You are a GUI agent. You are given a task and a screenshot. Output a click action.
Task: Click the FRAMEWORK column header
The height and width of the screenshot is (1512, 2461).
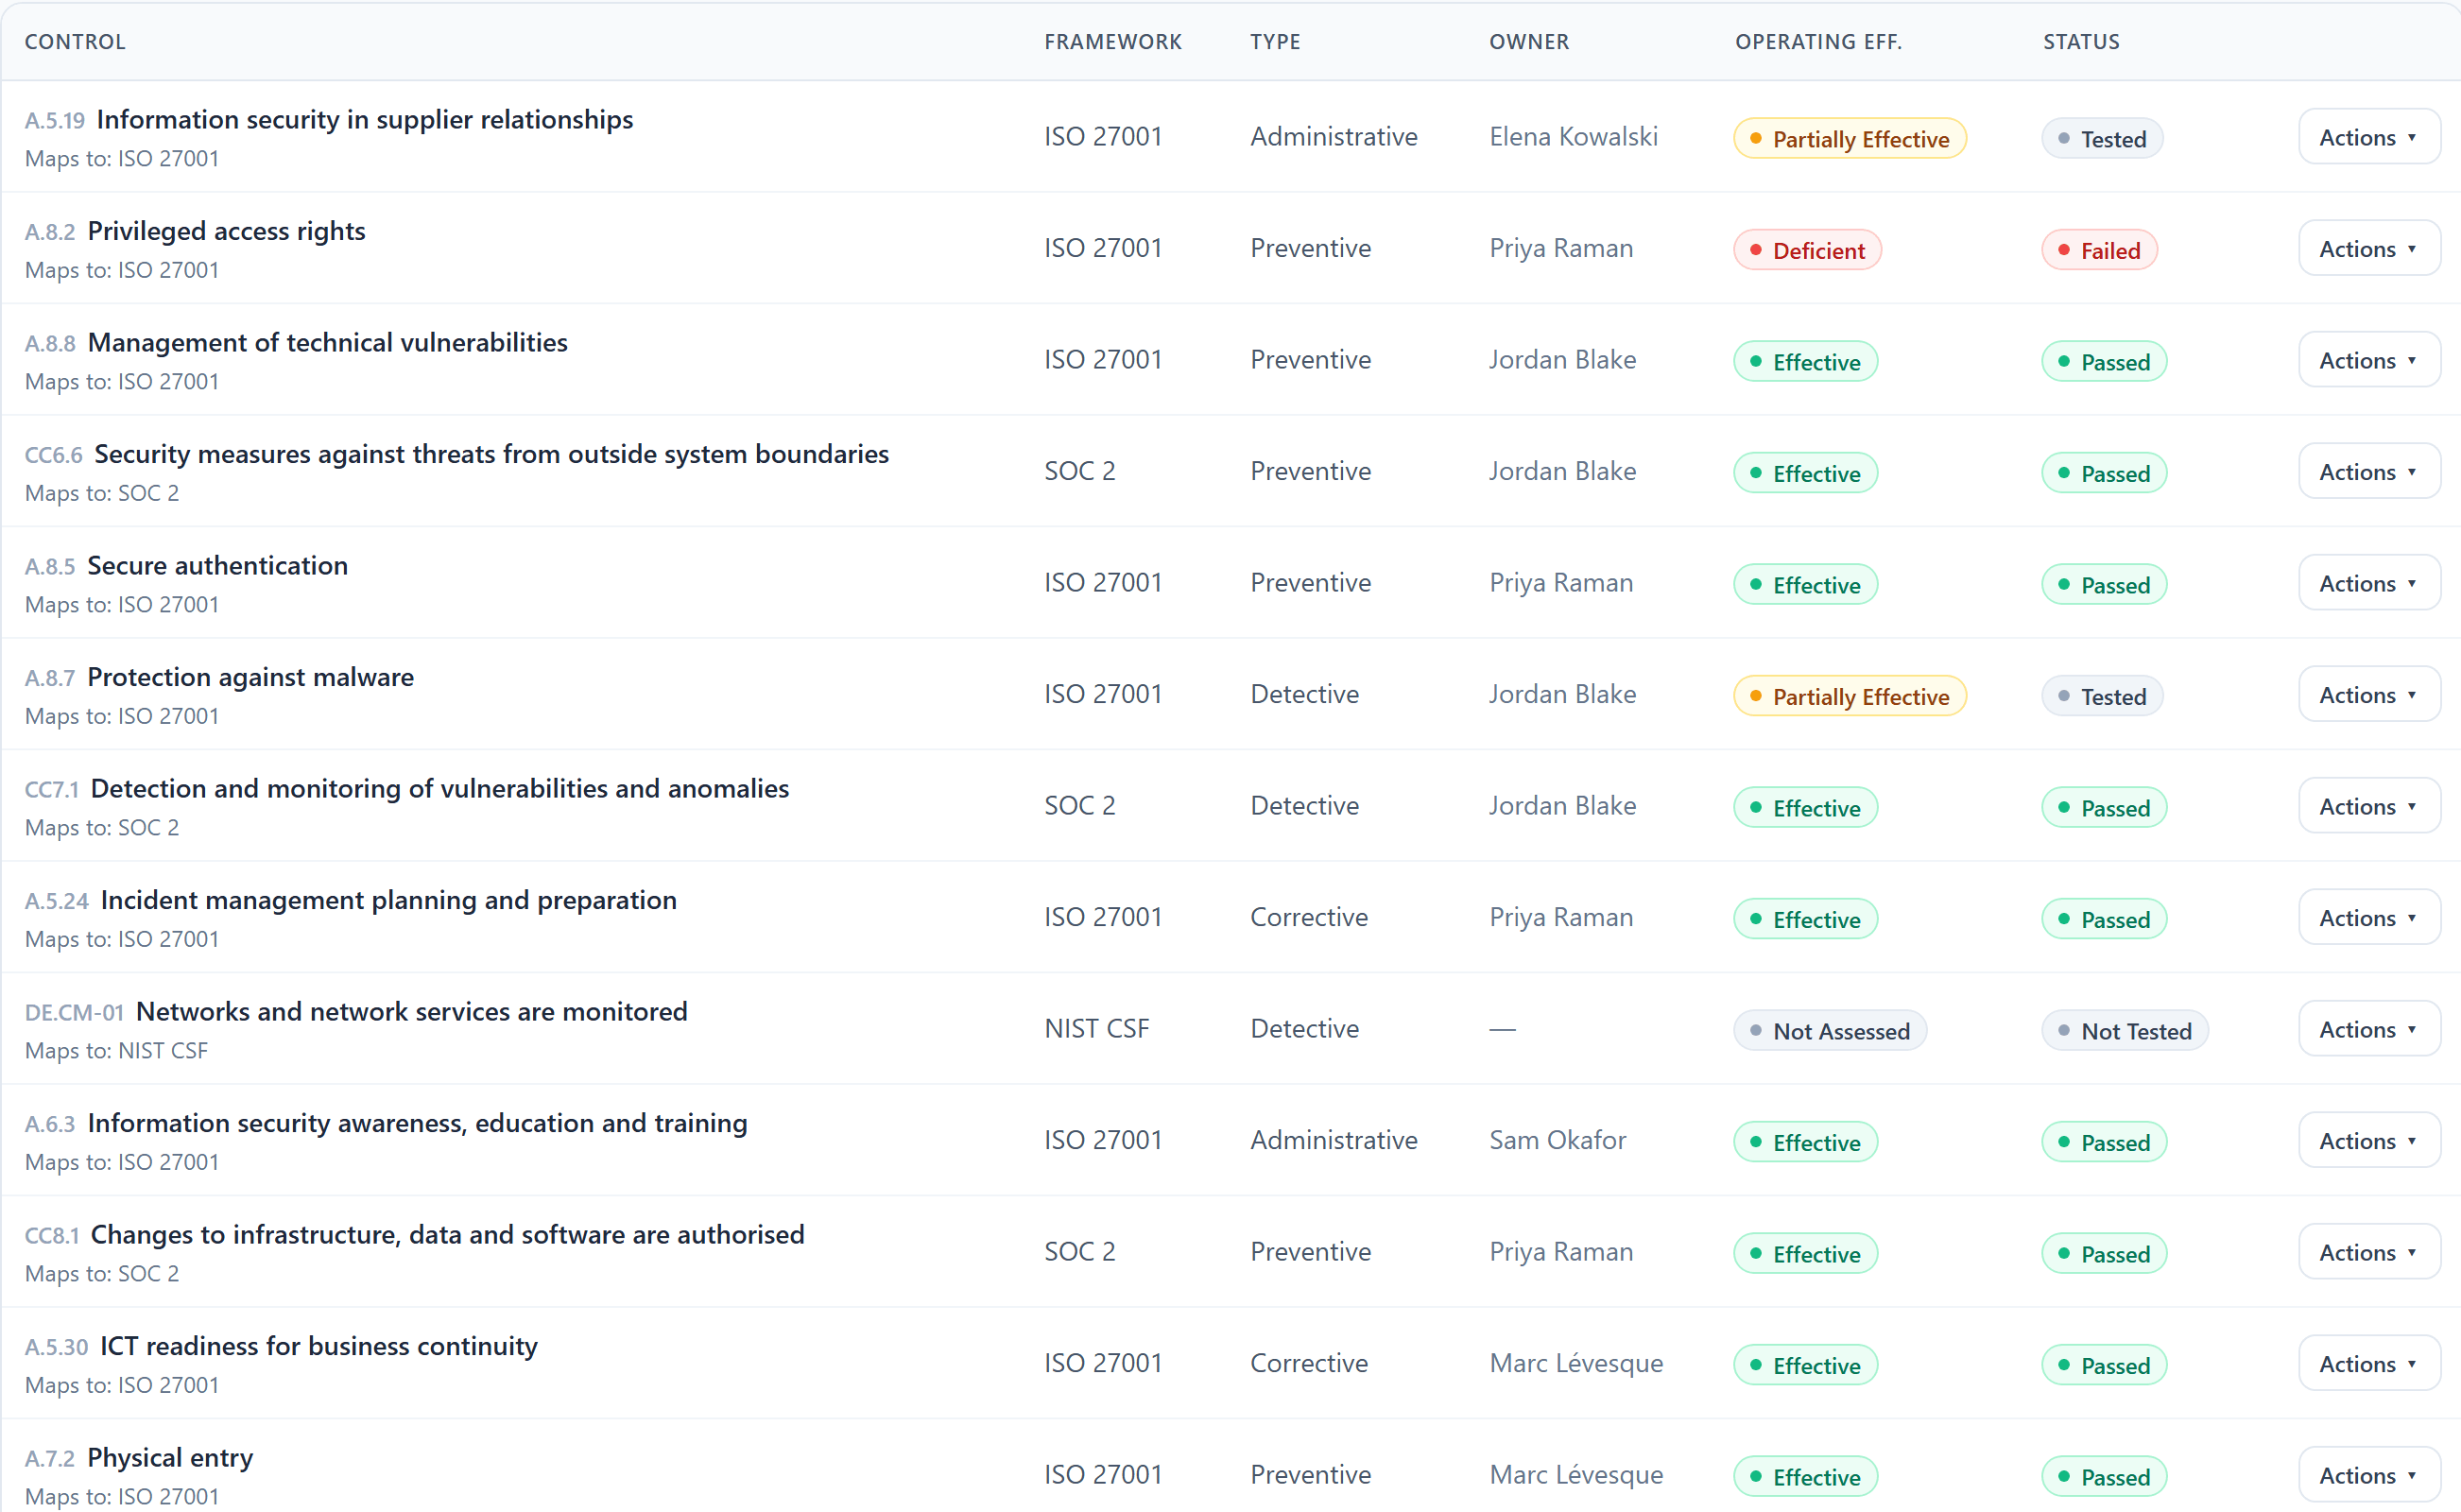coord(1113,42)
